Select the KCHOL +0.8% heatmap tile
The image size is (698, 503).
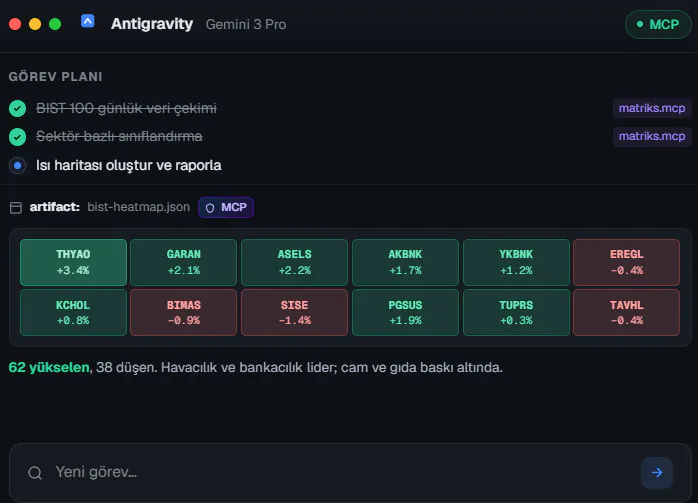(73, 312)
